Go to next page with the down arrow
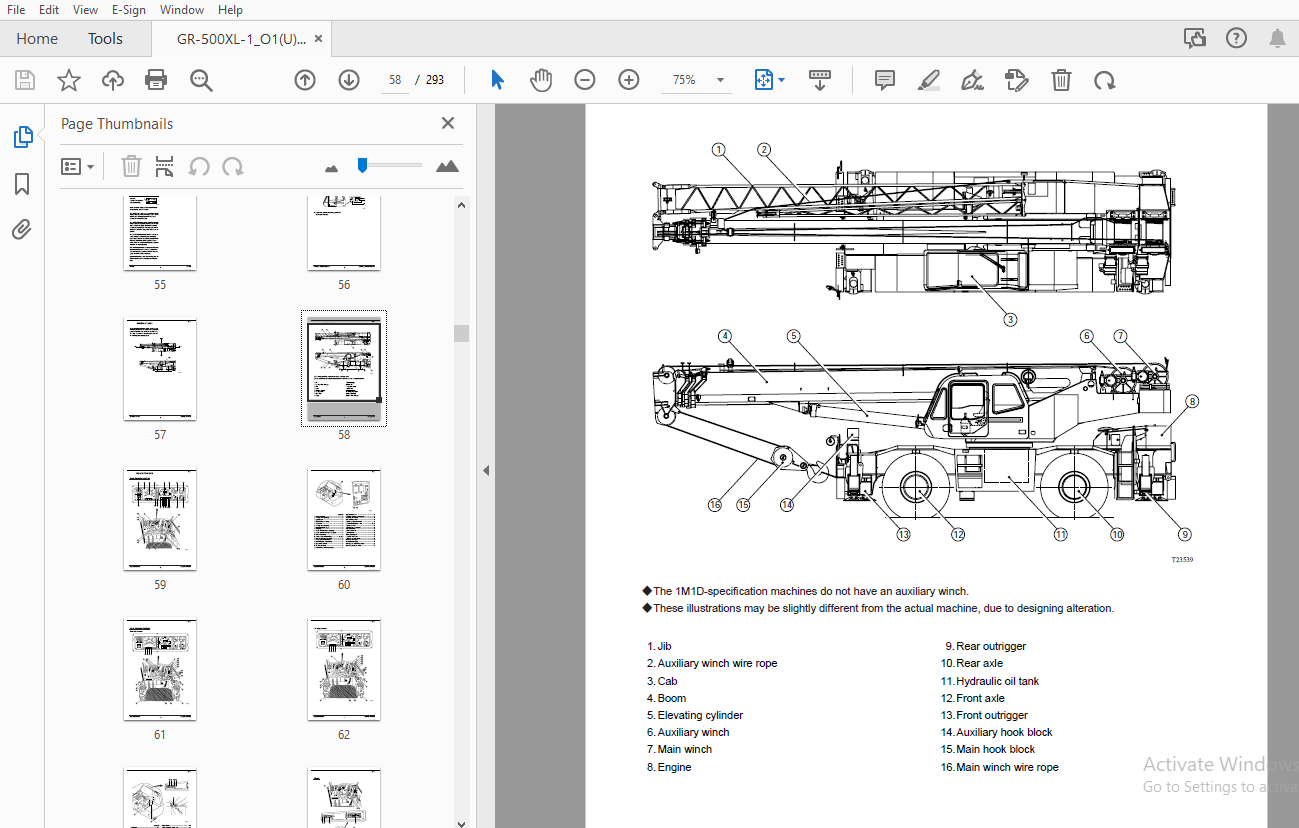Viewport: 1299px width, 828px height. click(349, 80)
